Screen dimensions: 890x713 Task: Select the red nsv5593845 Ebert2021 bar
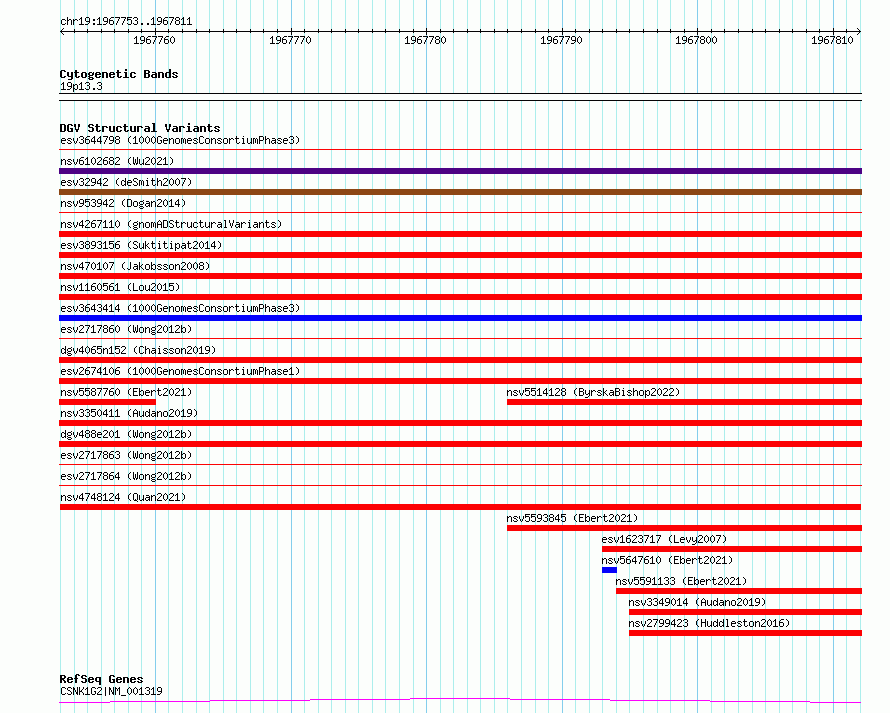pos(684,528)
